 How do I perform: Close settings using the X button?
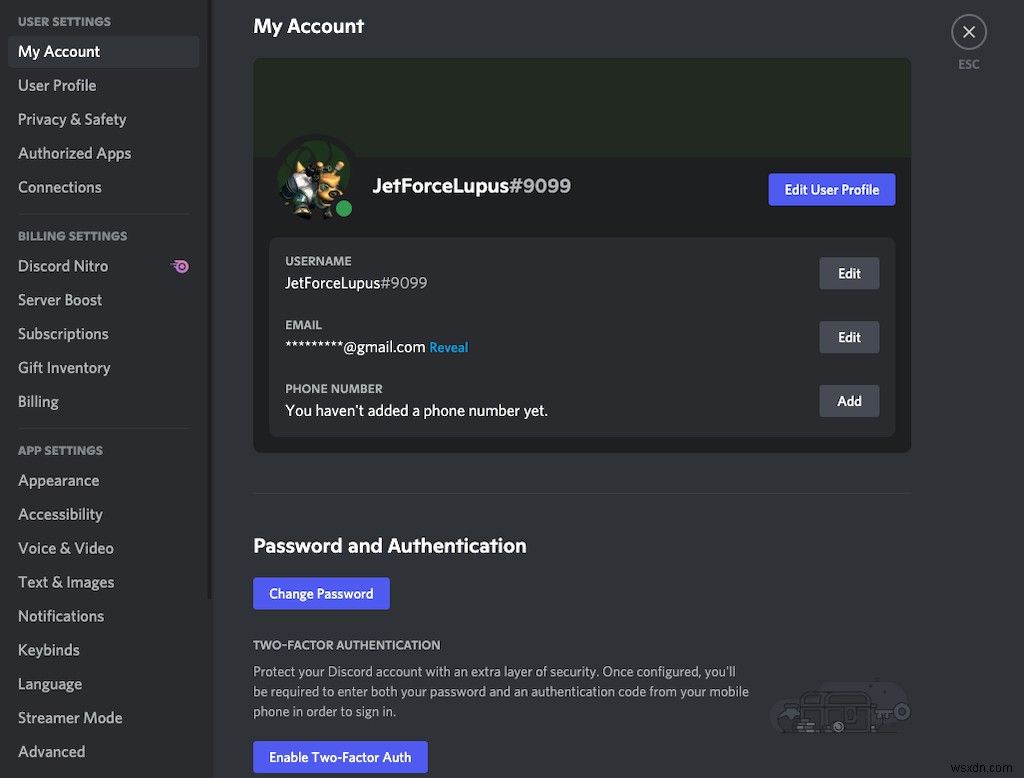pyautogui.click(x=968, y=31)
